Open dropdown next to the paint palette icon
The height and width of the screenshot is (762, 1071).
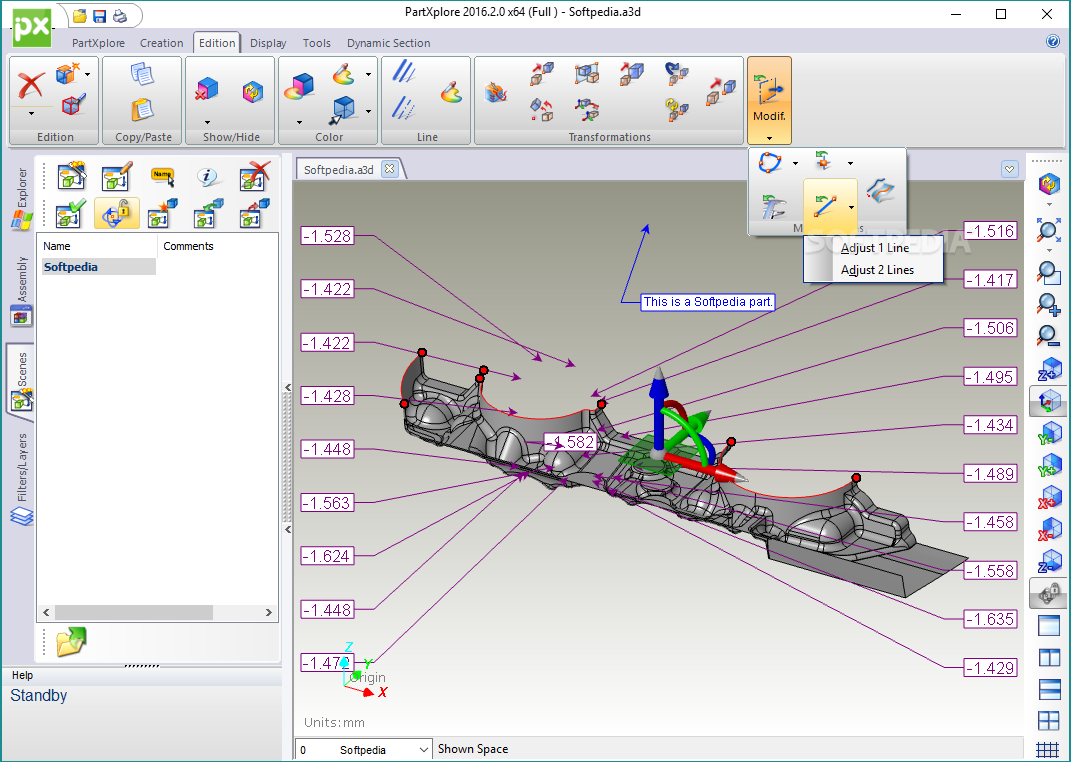point(368,74)
